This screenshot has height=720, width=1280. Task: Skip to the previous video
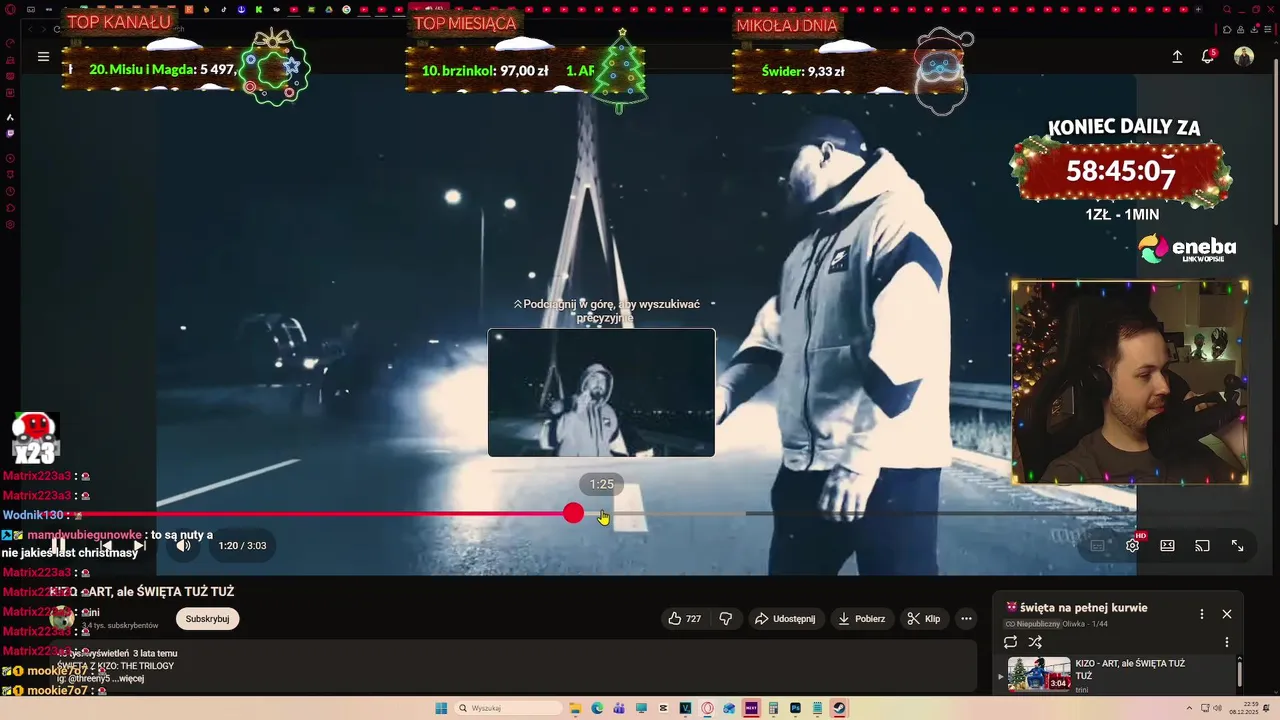pyautogui.click(x=106, y=545)
